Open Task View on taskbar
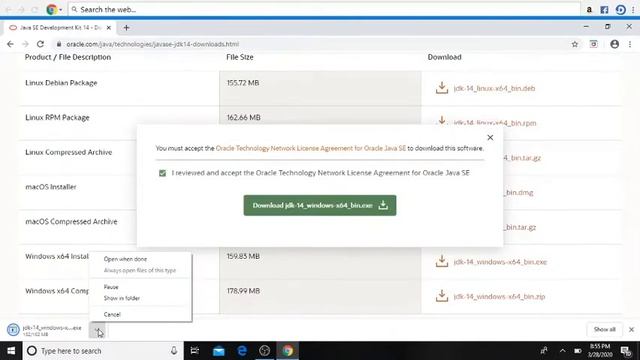640x360 pixels. (x=195, y=351)
